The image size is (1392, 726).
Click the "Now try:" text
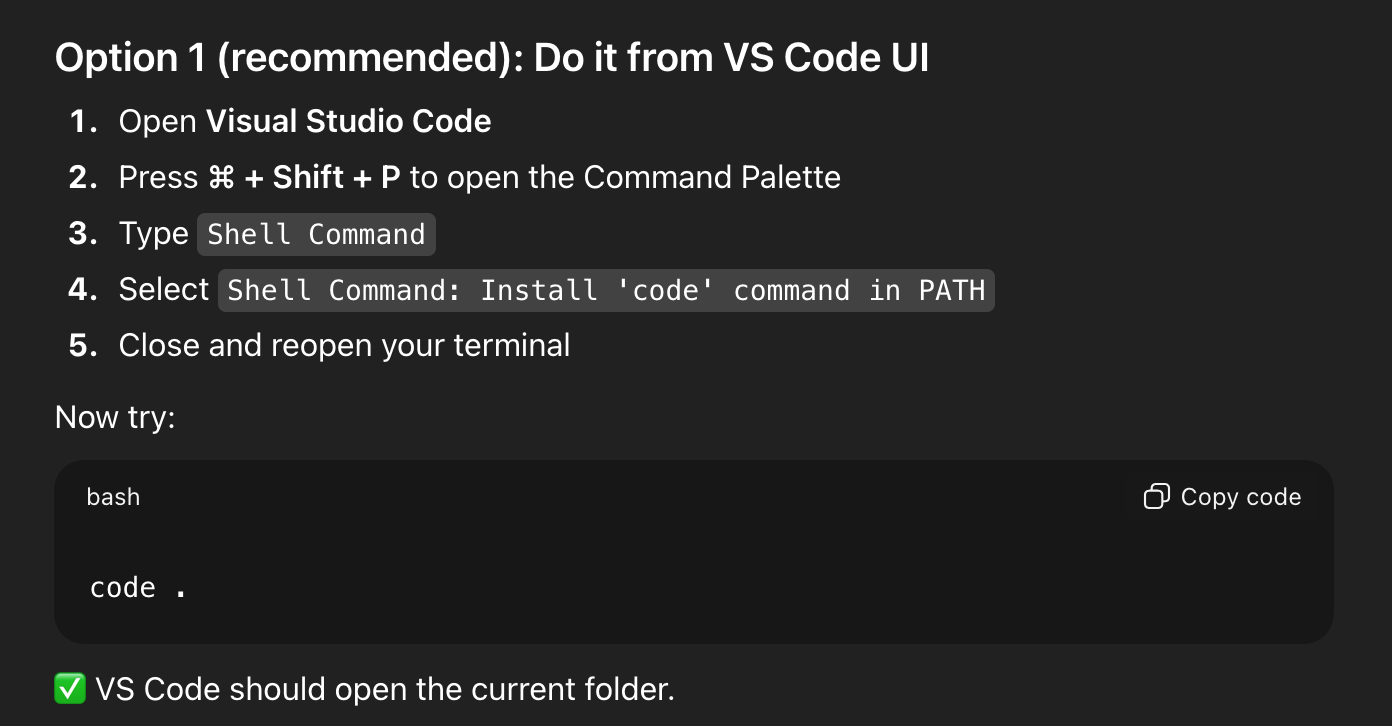coord(115,417)
